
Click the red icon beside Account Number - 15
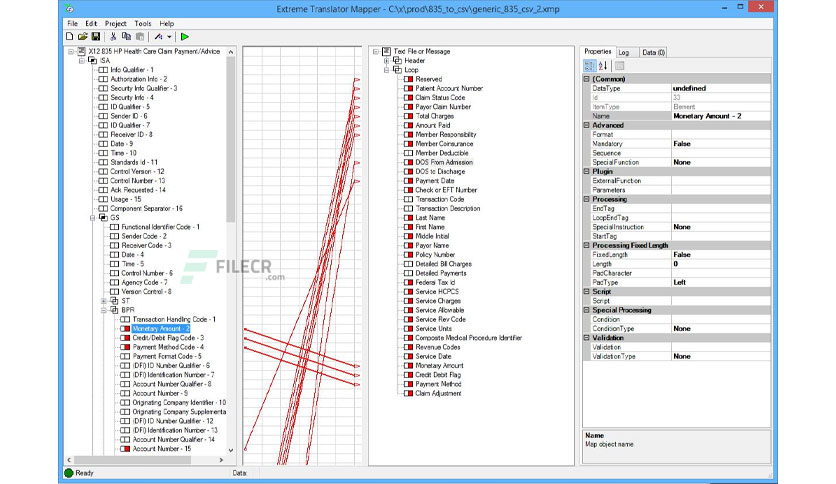click(125, 449)
